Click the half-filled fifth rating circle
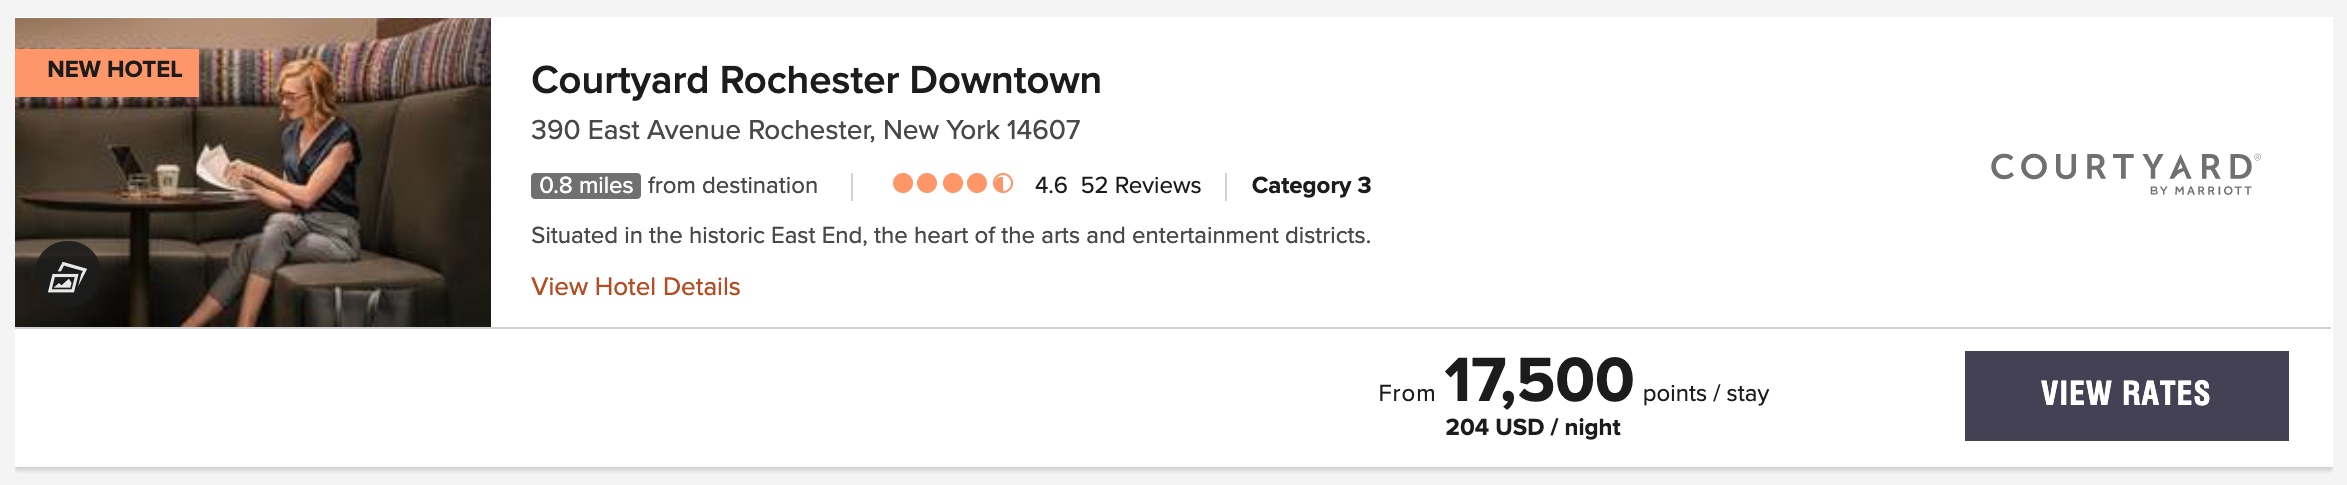Image resolution: width=2347 pixels, height=485 pixels. click(x=1003, y=184)
